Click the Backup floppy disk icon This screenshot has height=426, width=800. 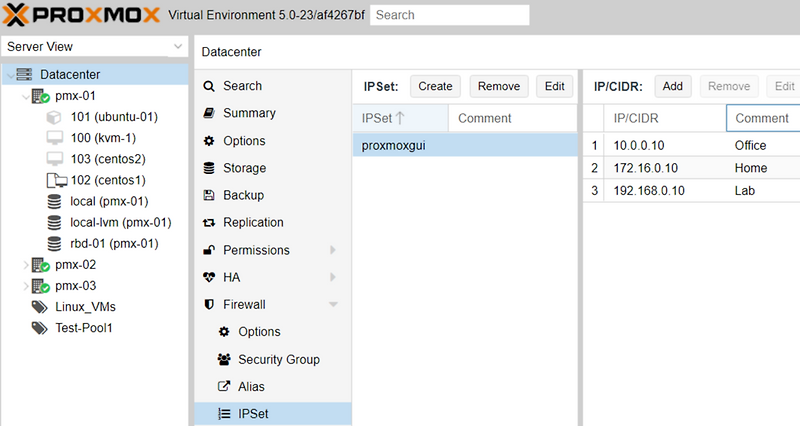[209, 195]
